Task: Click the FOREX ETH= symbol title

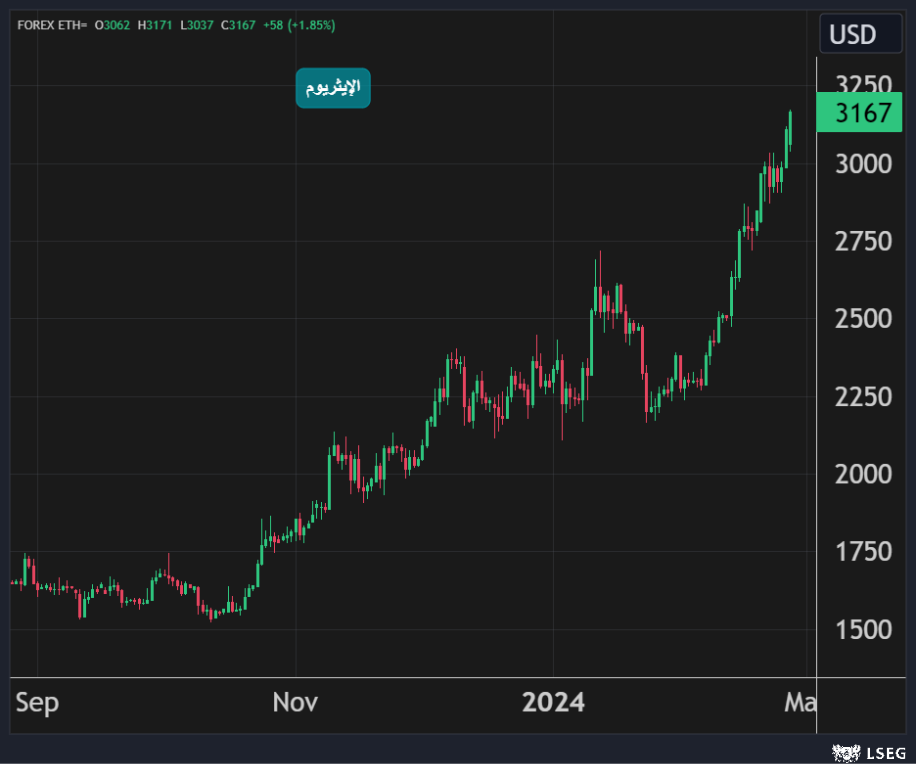Action: 52,24
